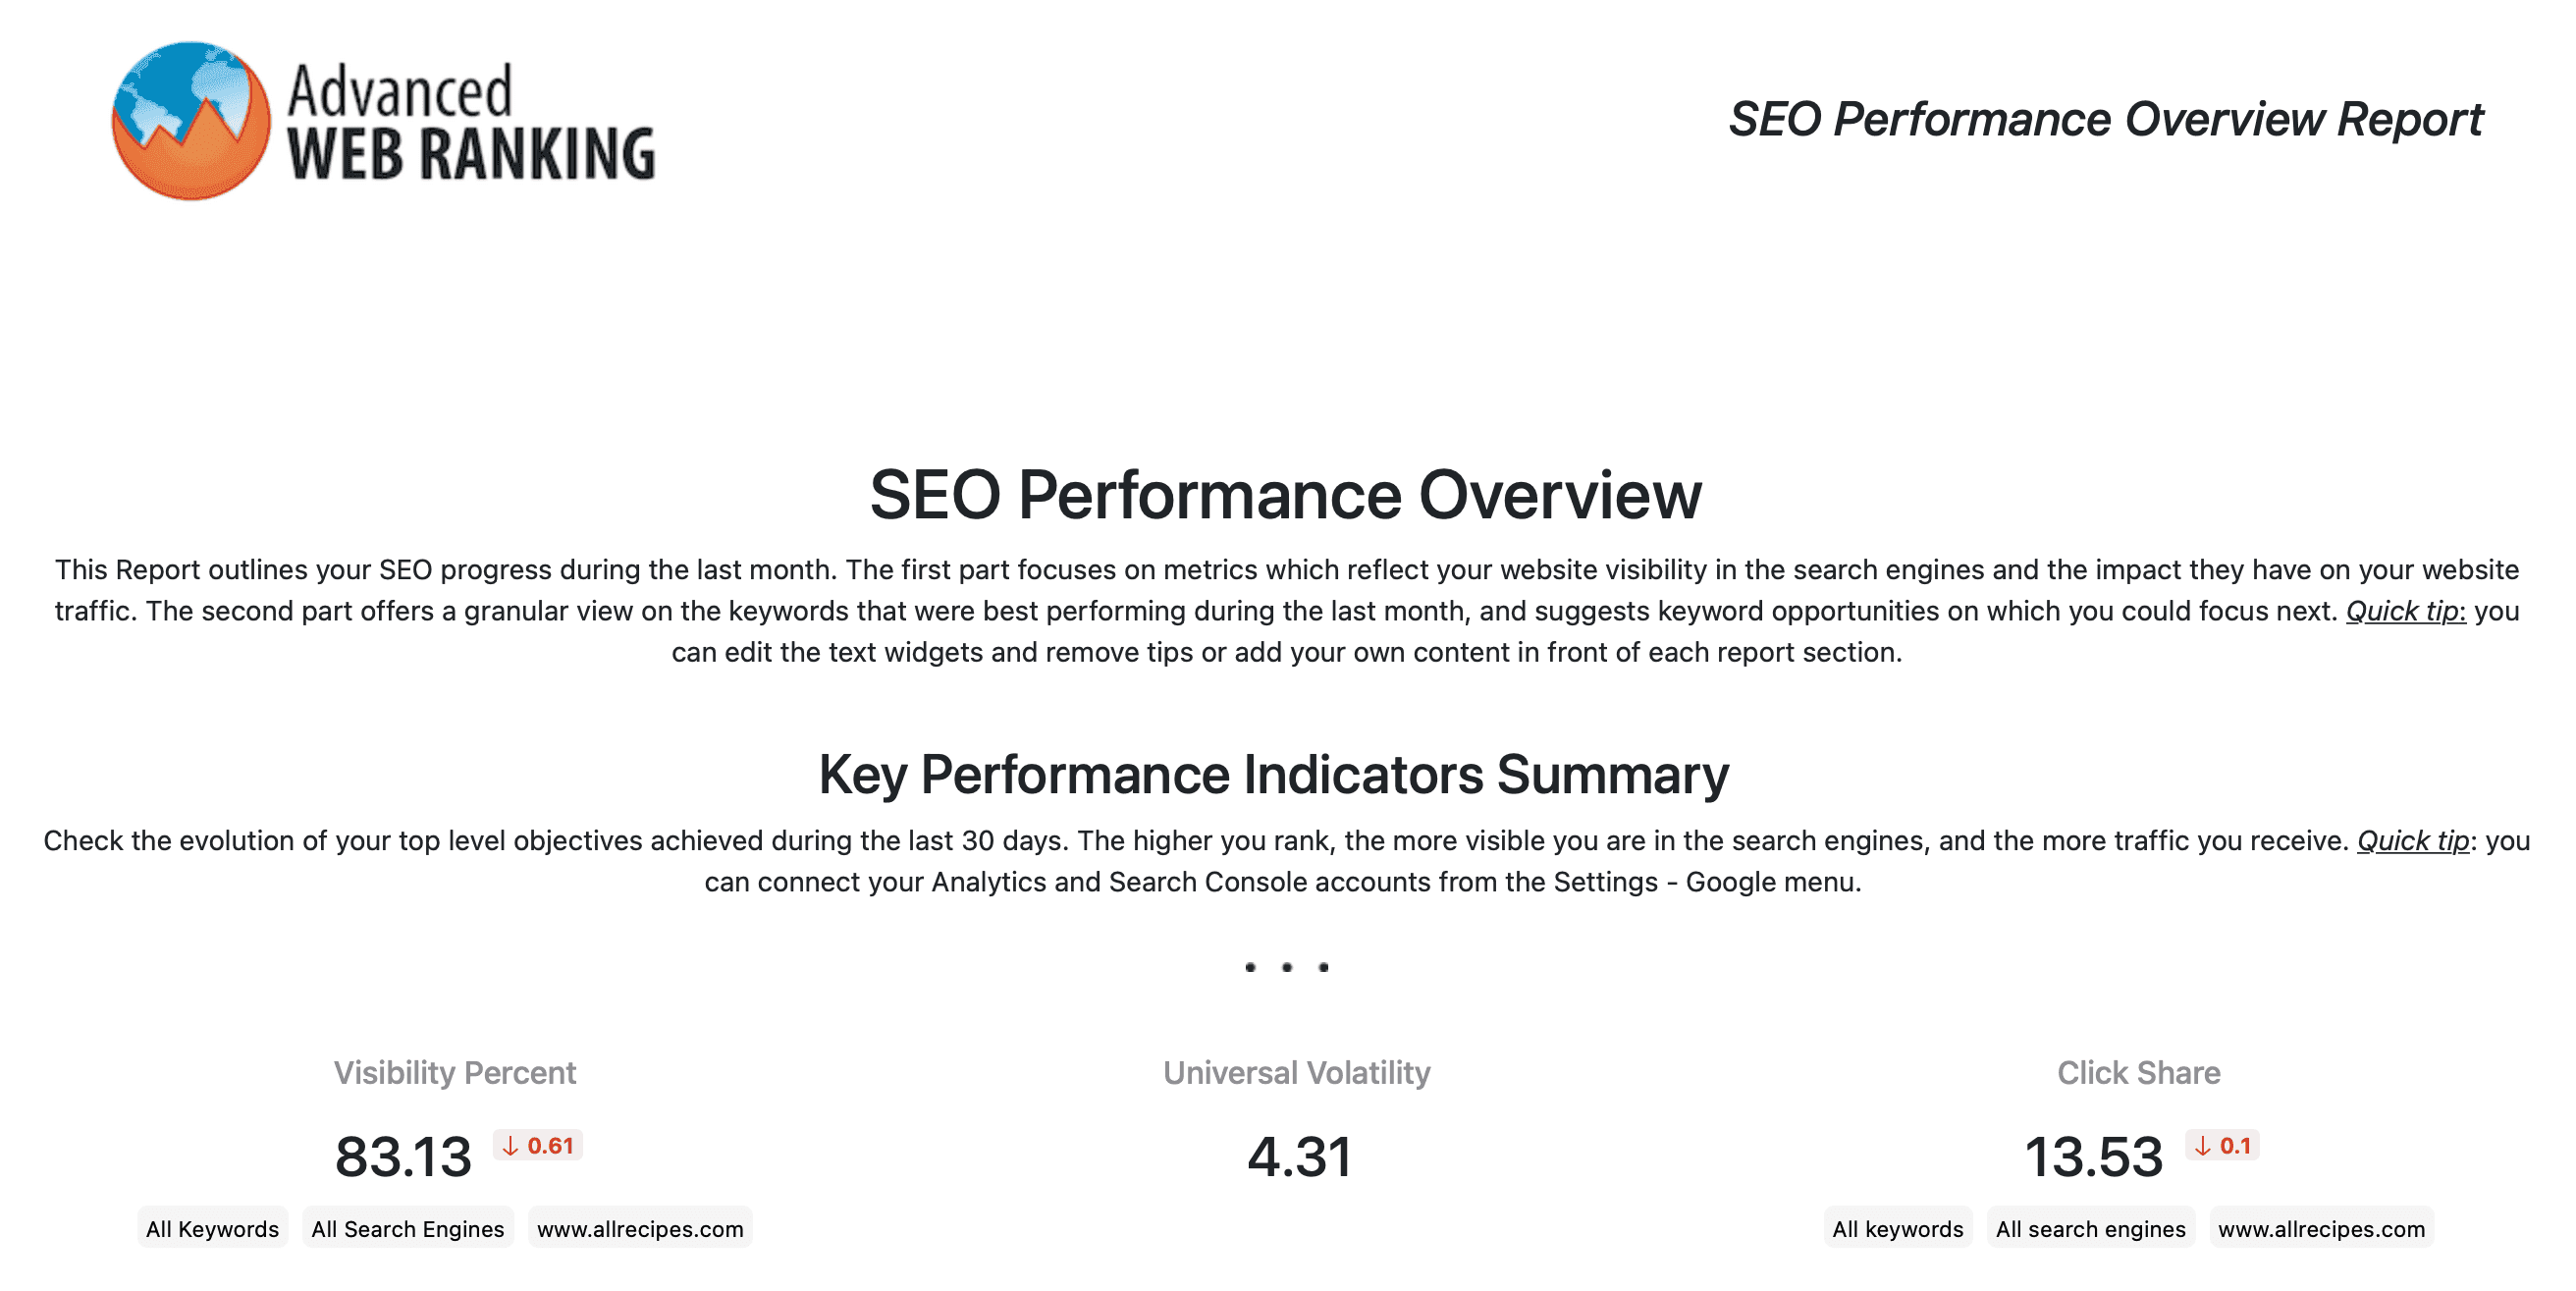Click the Visibility Percent value 83.13
Image resolution: width=2576 pixels, height=1291 pixels.
coord(403,1157)
